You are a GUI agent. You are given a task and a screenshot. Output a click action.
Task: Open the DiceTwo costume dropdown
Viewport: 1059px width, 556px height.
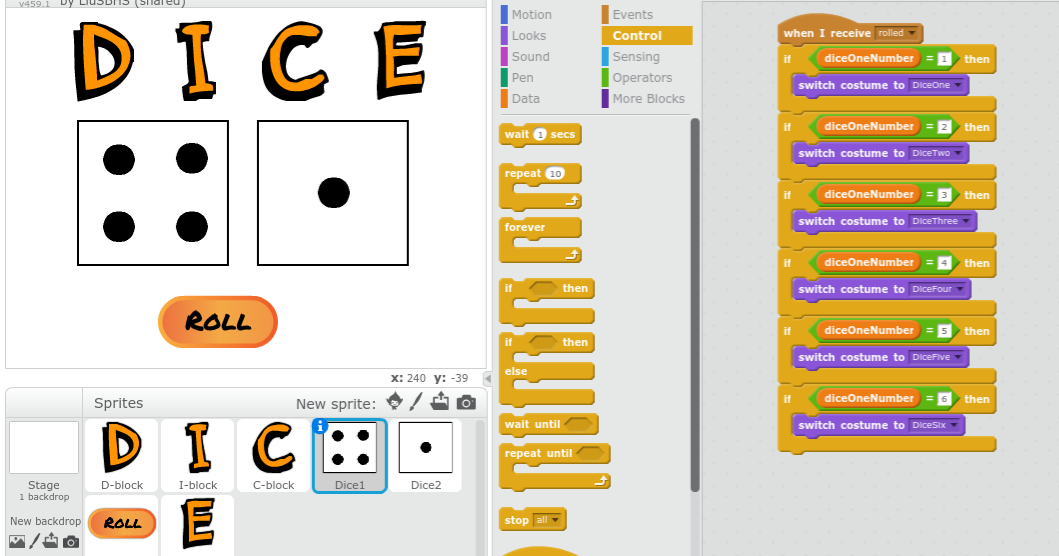(x=936, y=153)
